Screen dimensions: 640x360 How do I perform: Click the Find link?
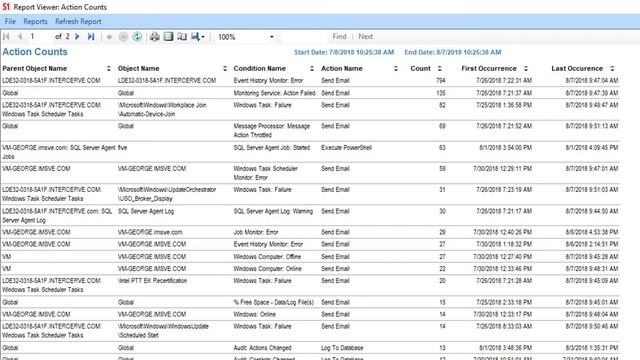(x=339, y=36)
